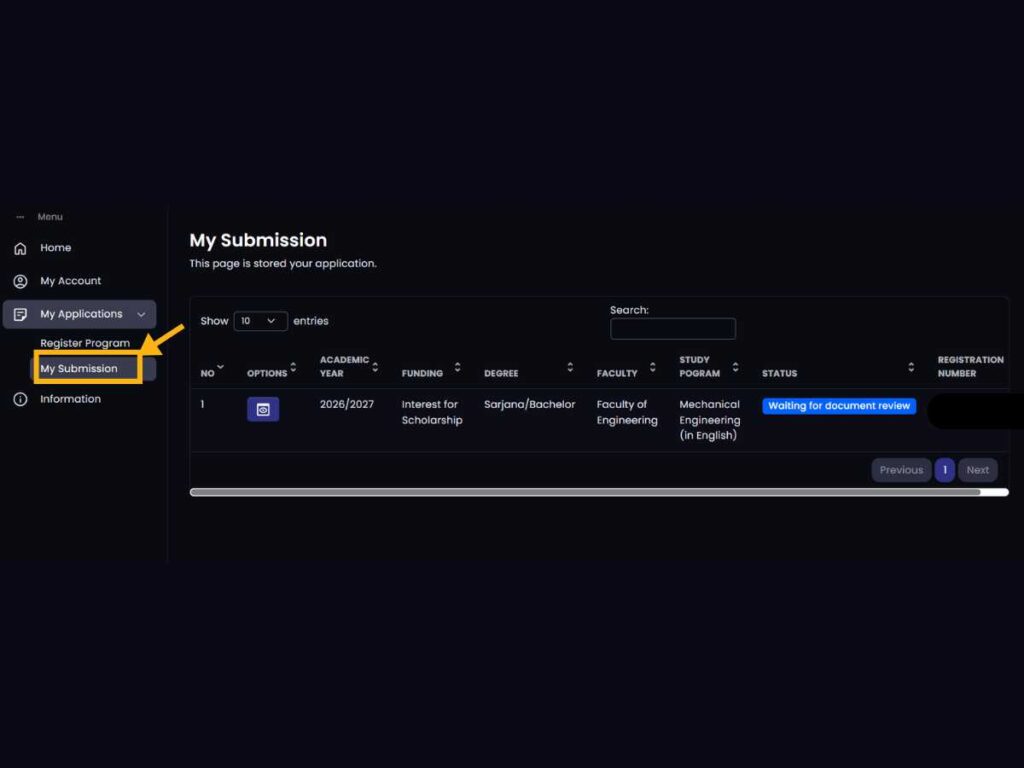The height and width of the screenshot is (768, 1024).
Task: Sort table by the NO column arrow
Action: (x=221, y=367)
